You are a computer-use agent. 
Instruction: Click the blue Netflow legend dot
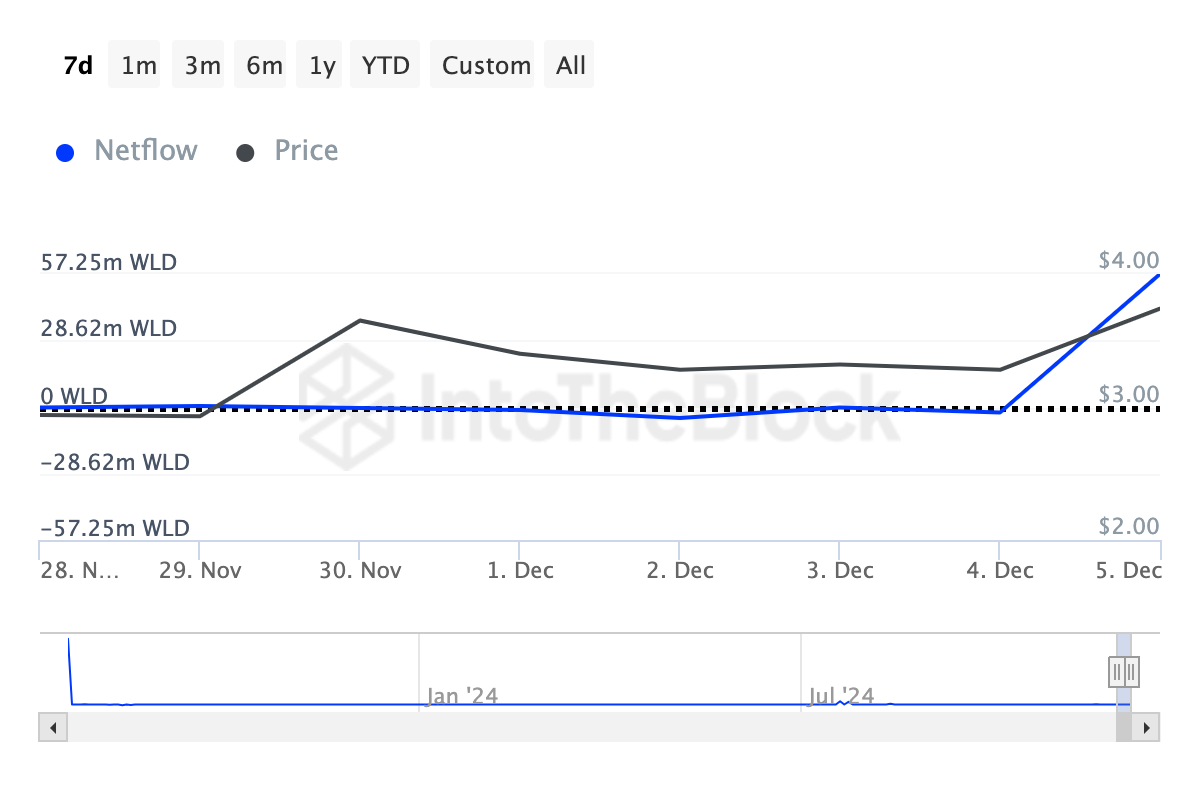66,152
